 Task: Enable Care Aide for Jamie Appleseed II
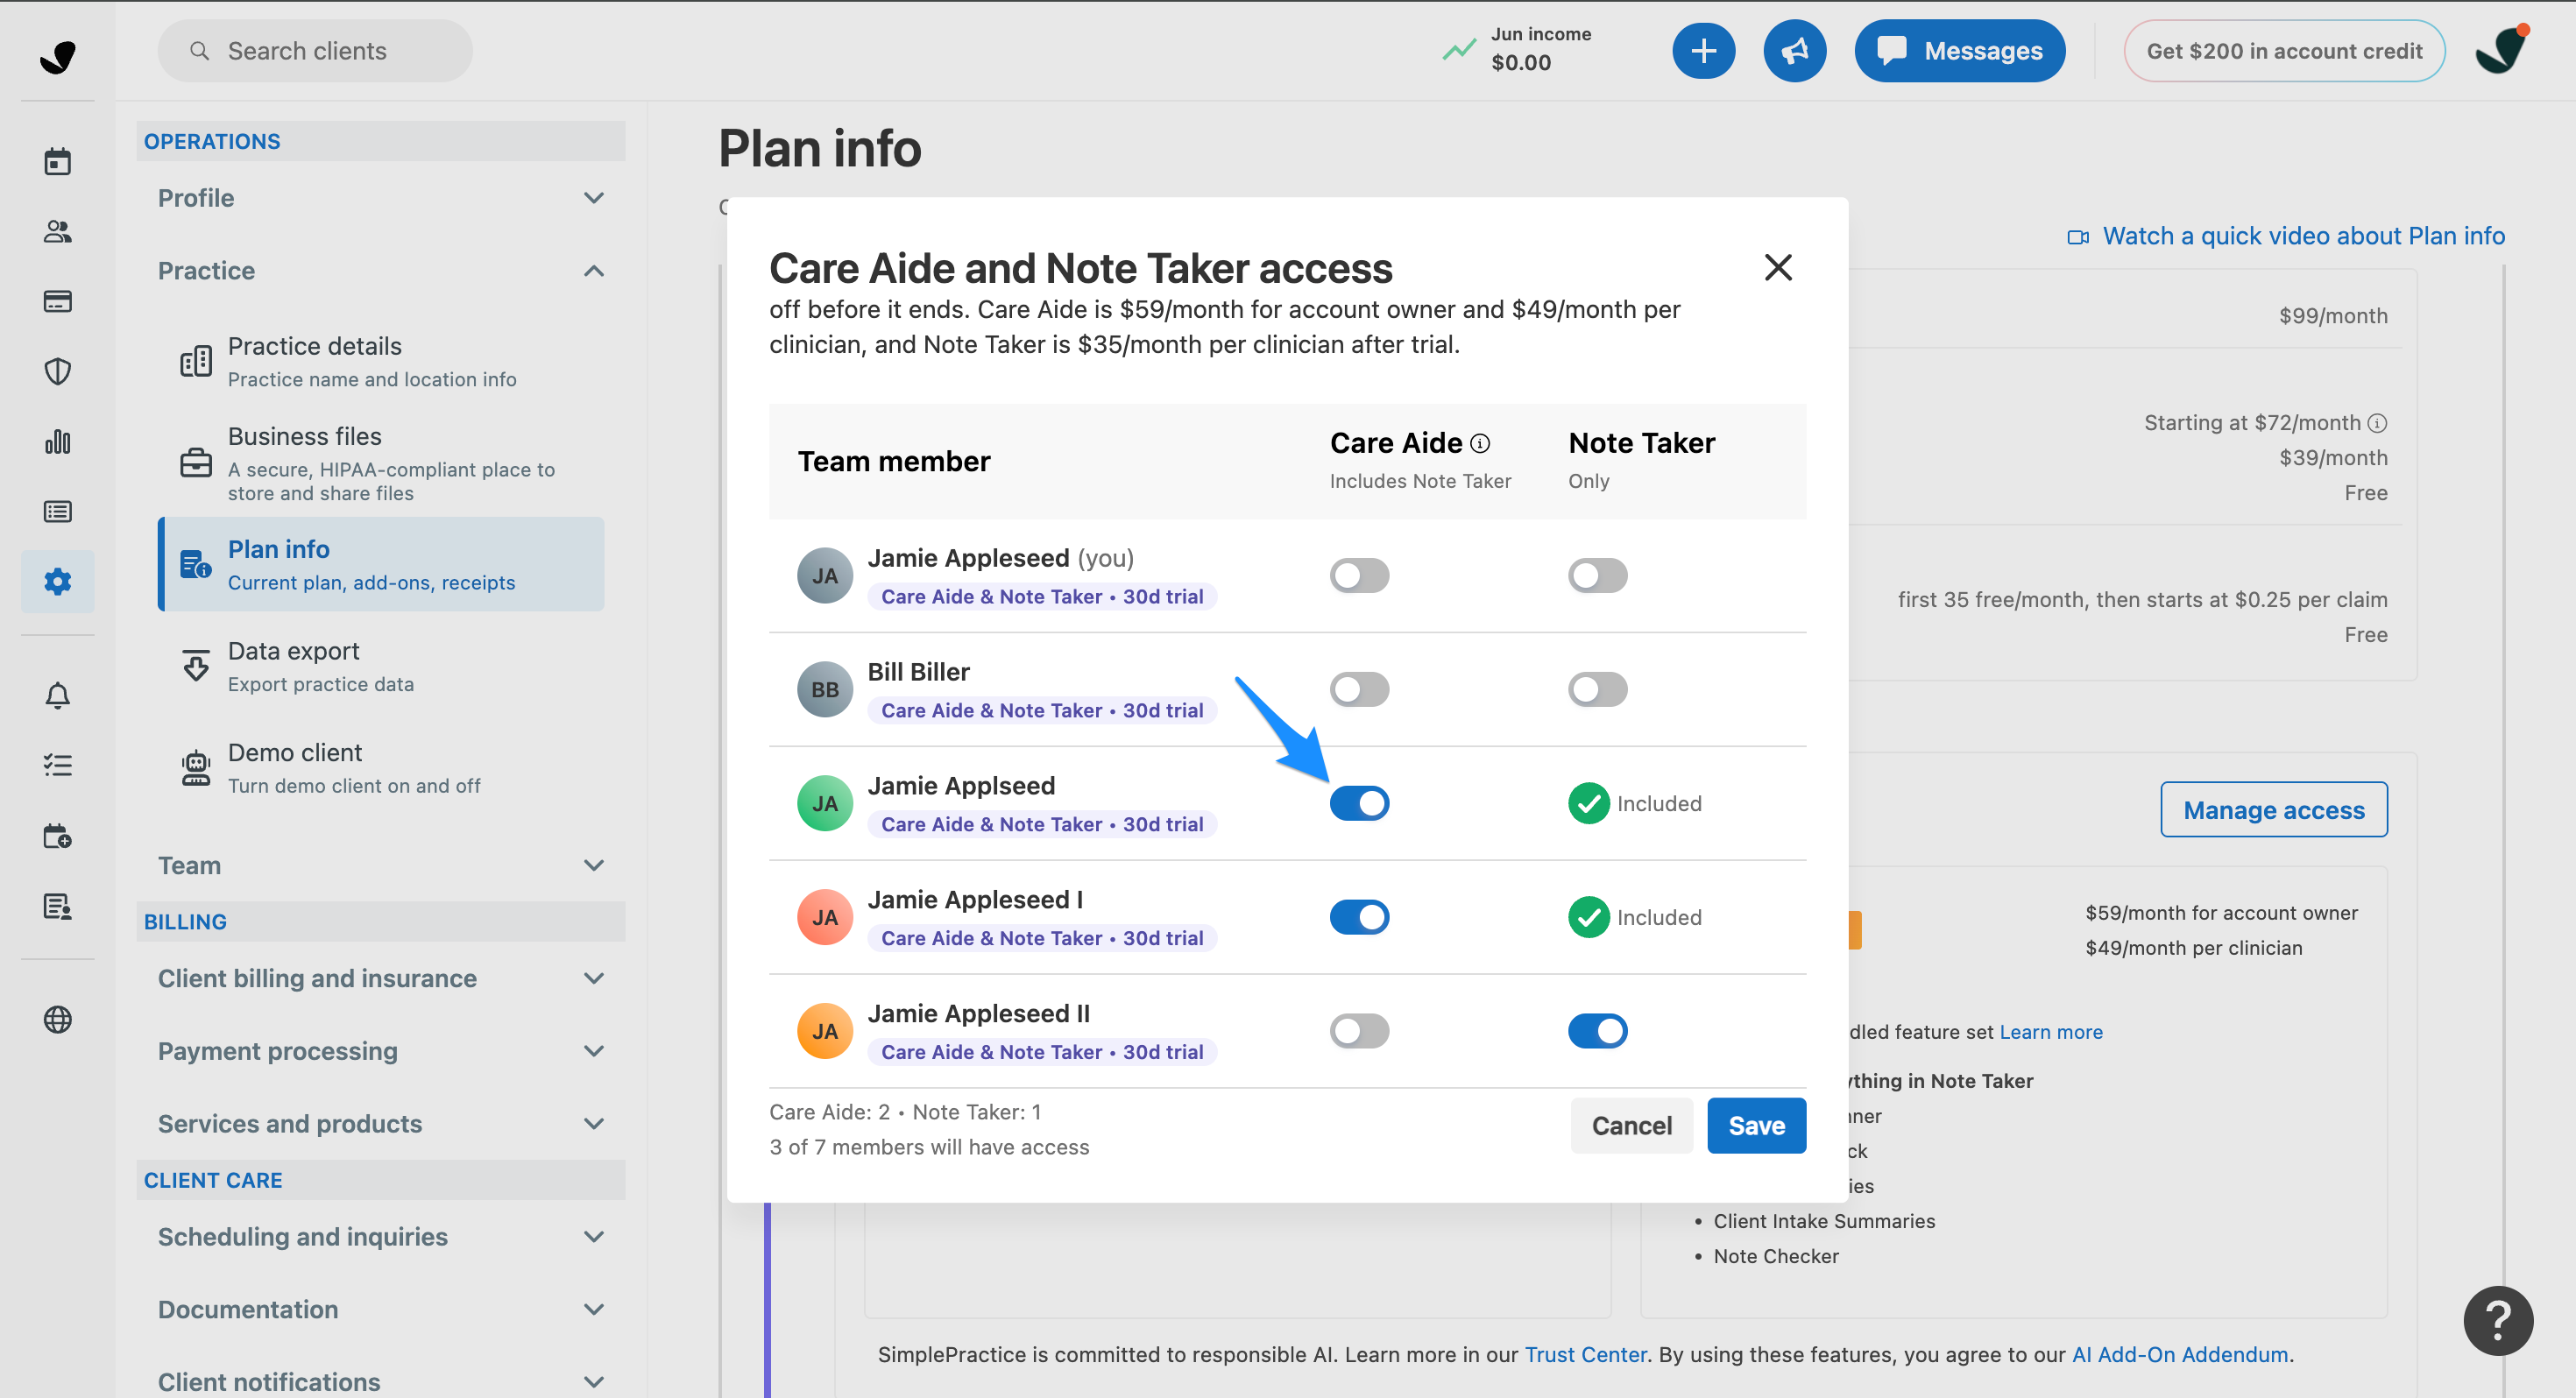click(x=1359, y=1031)
